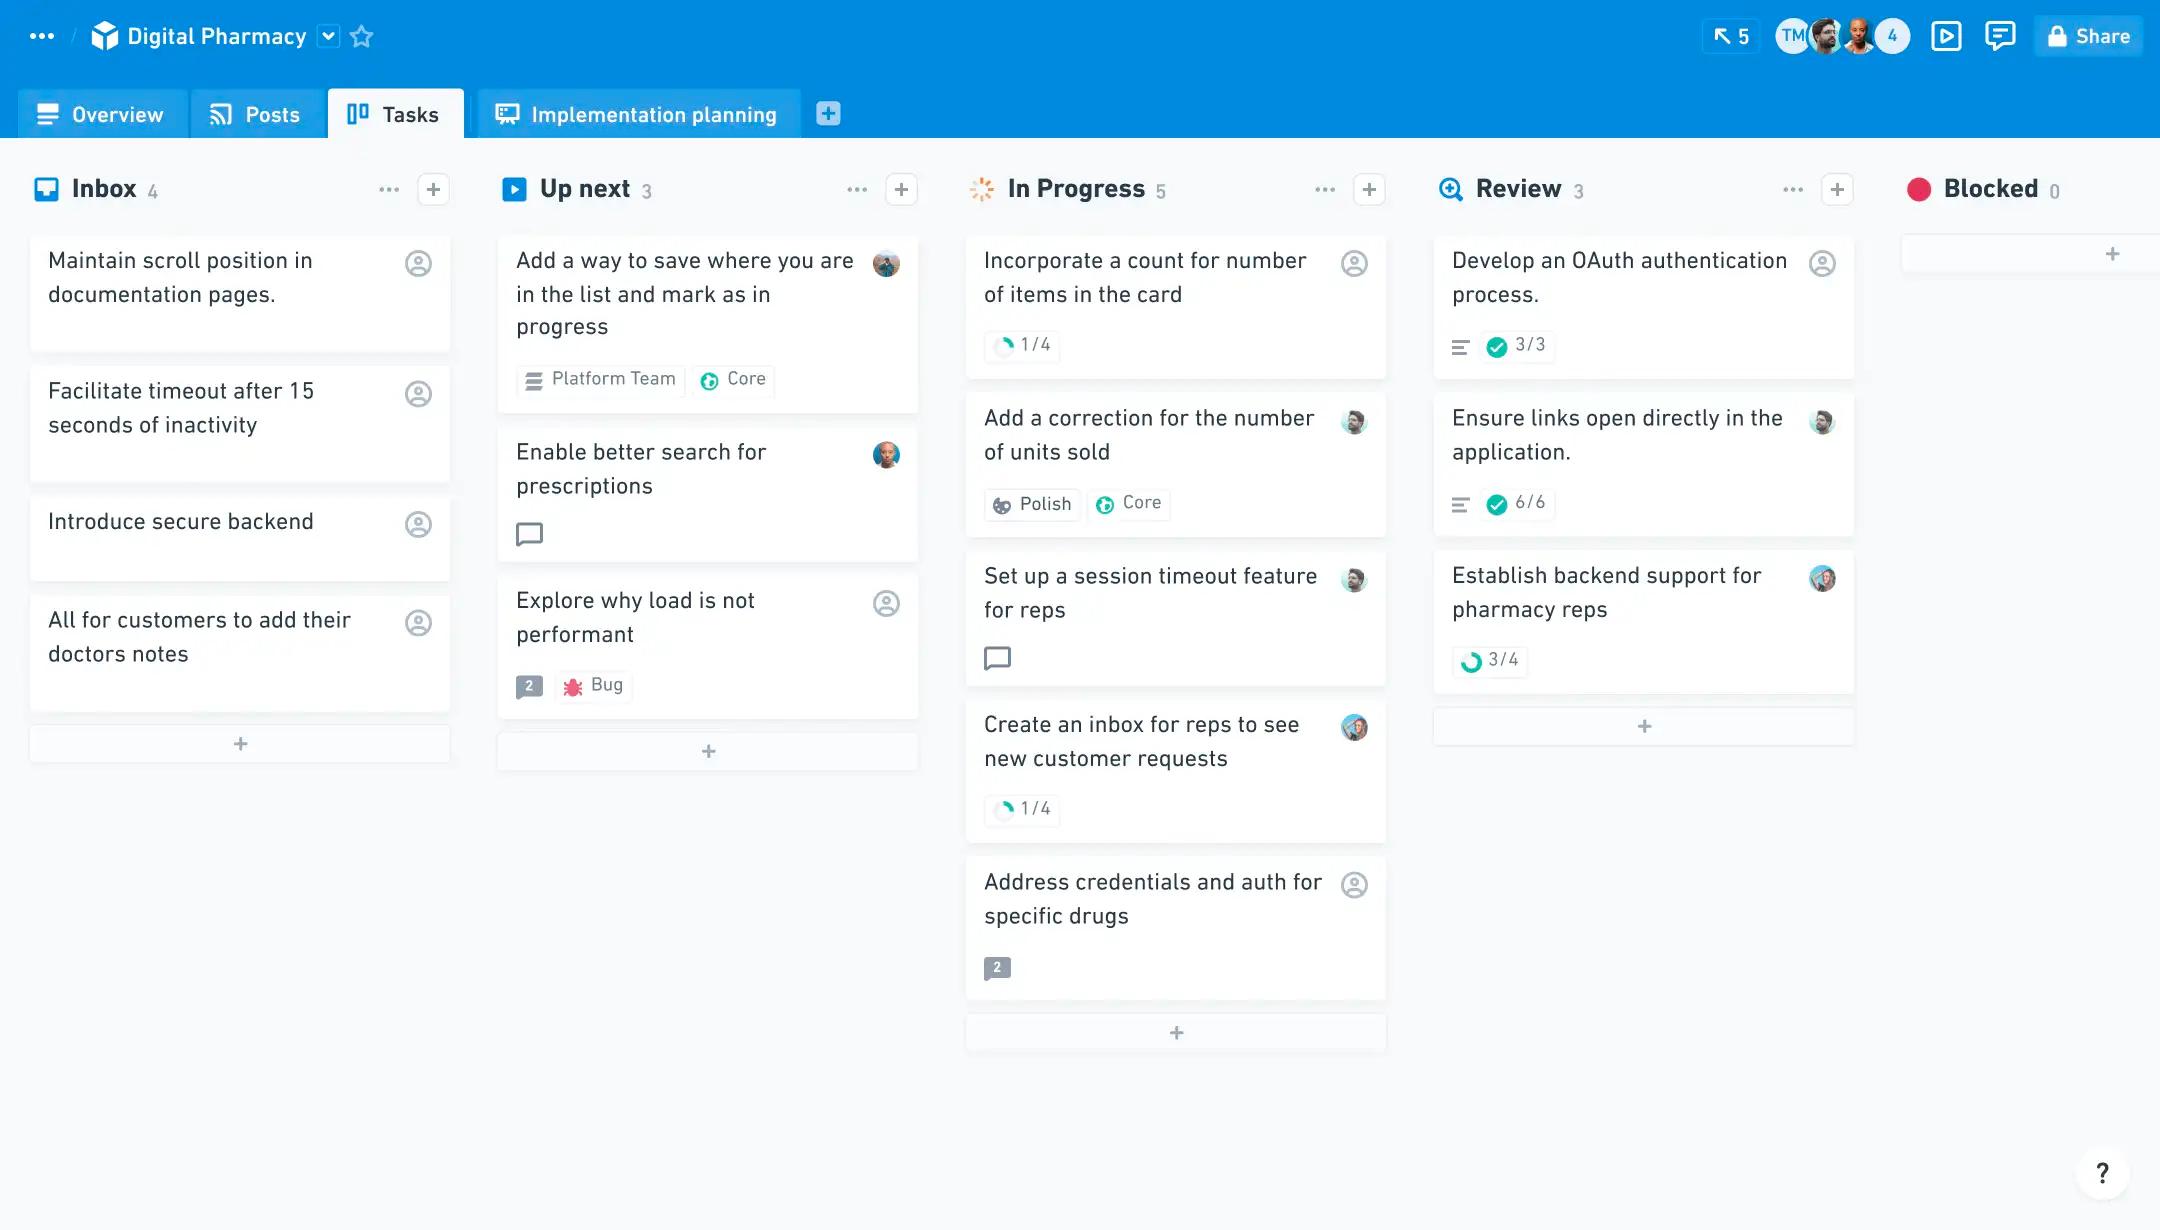Open the Implementation planning tab
This screenshot has height=1230, width=2160.
point(637,115)
